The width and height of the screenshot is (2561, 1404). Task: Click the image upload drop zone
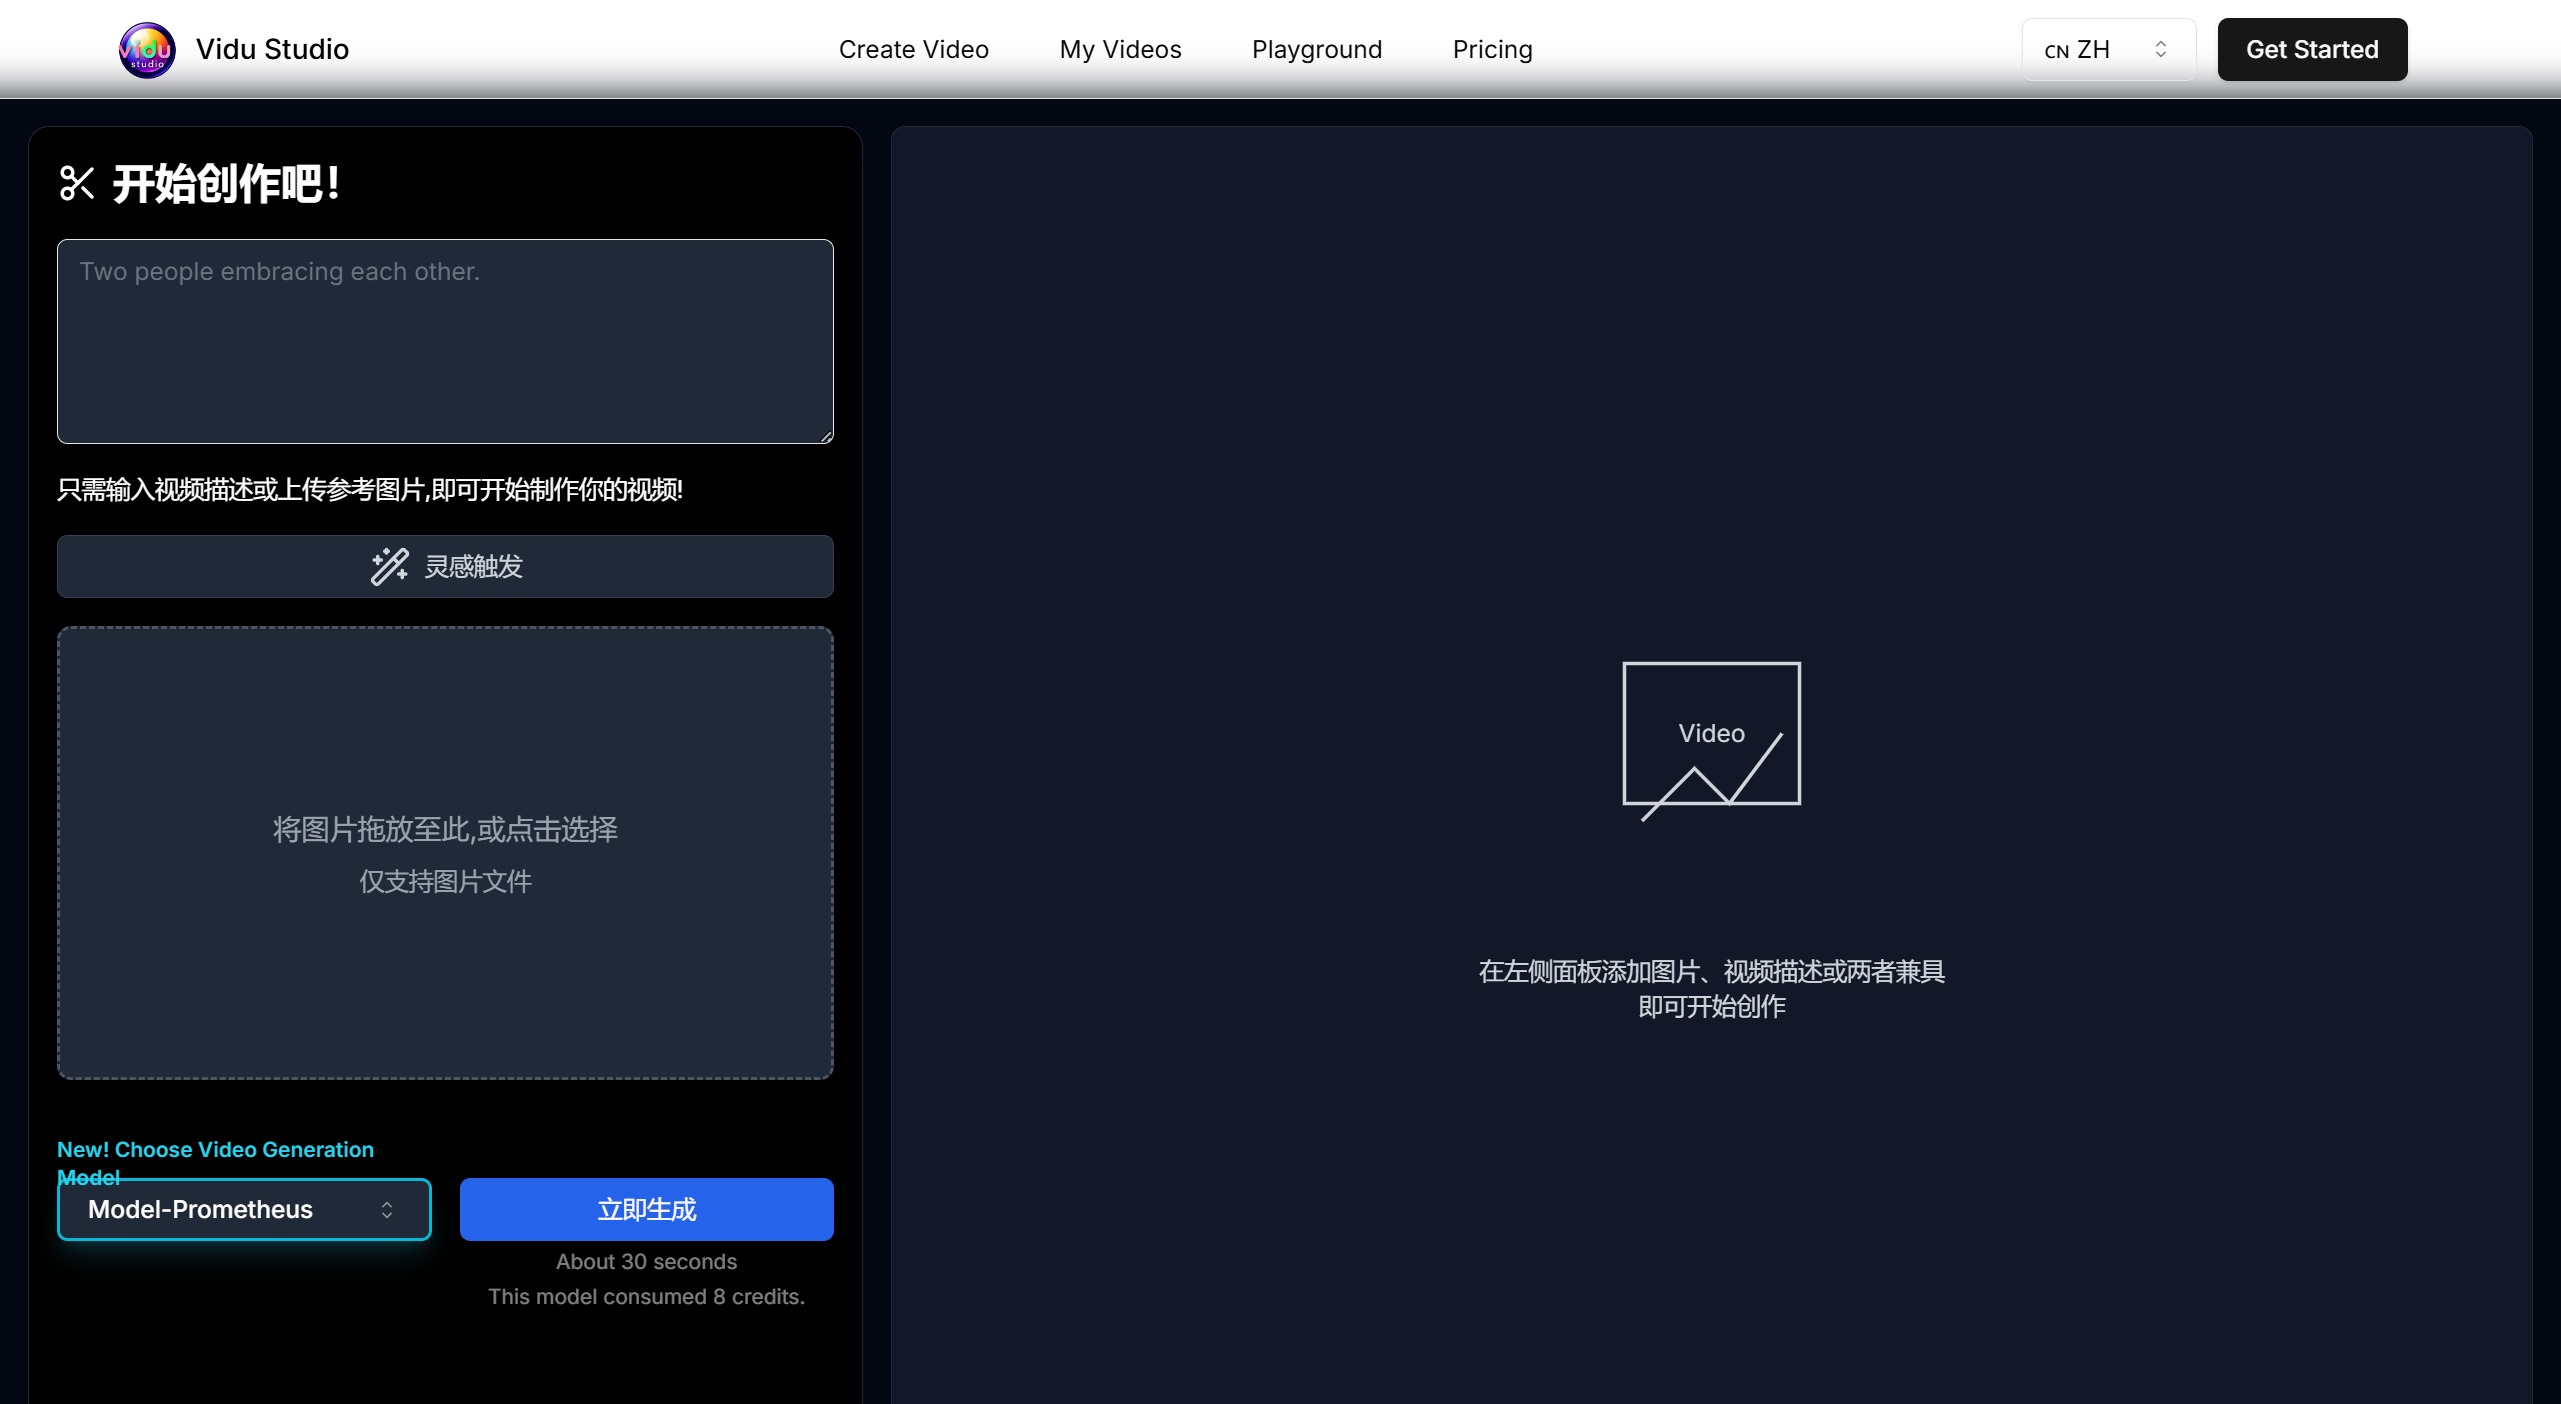click(x=445, y=853)
